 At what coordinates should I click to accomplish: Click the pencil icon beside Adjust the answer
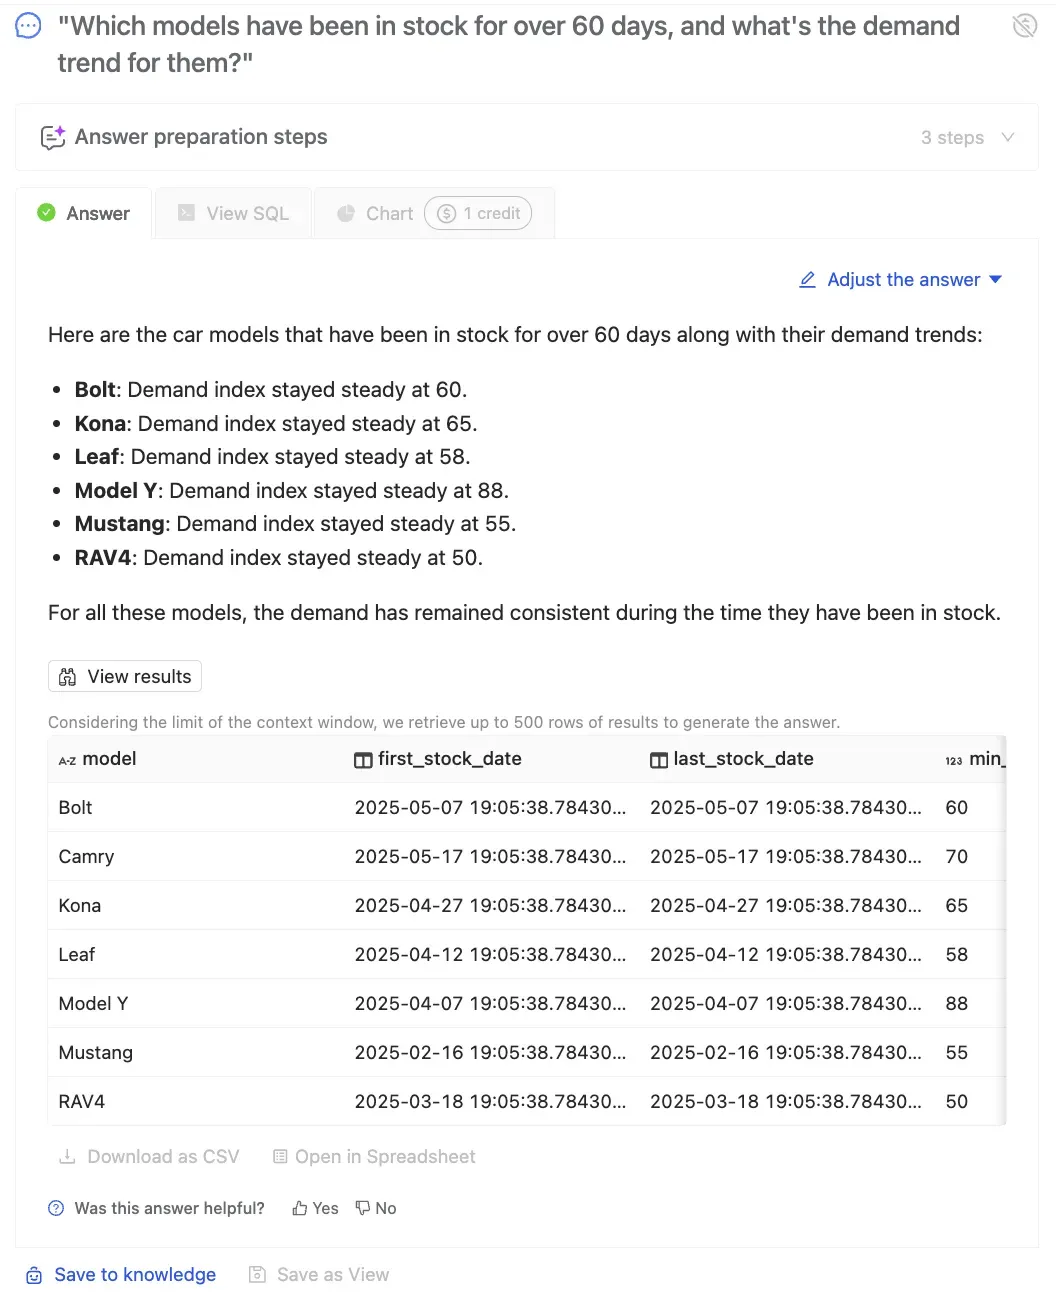(808, 280)
